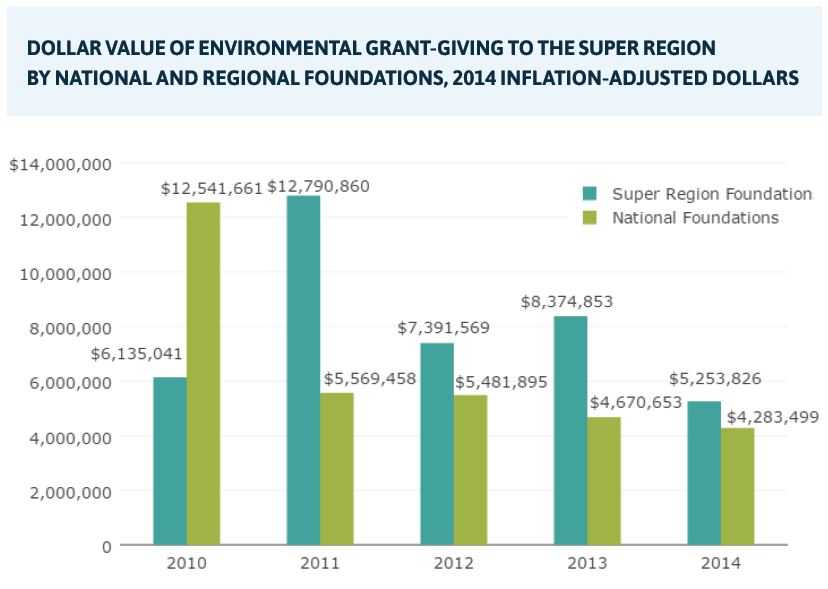
Task: Toggle the National Foundations legend label
Action: (x=695, y=217)
